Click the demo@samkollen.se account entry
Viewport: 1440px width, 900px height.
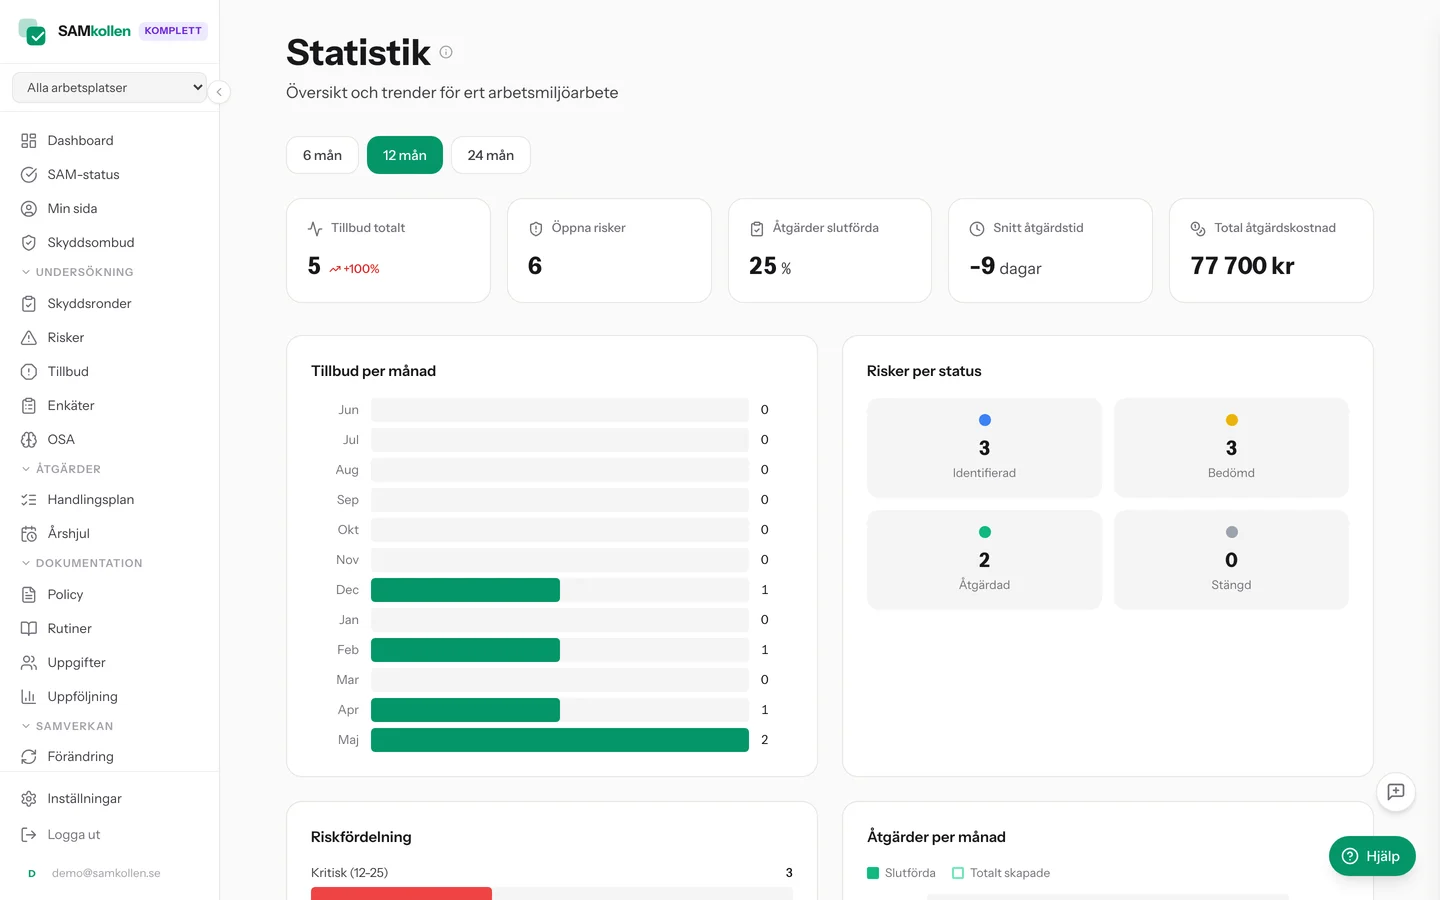click(x=106, y=873)
